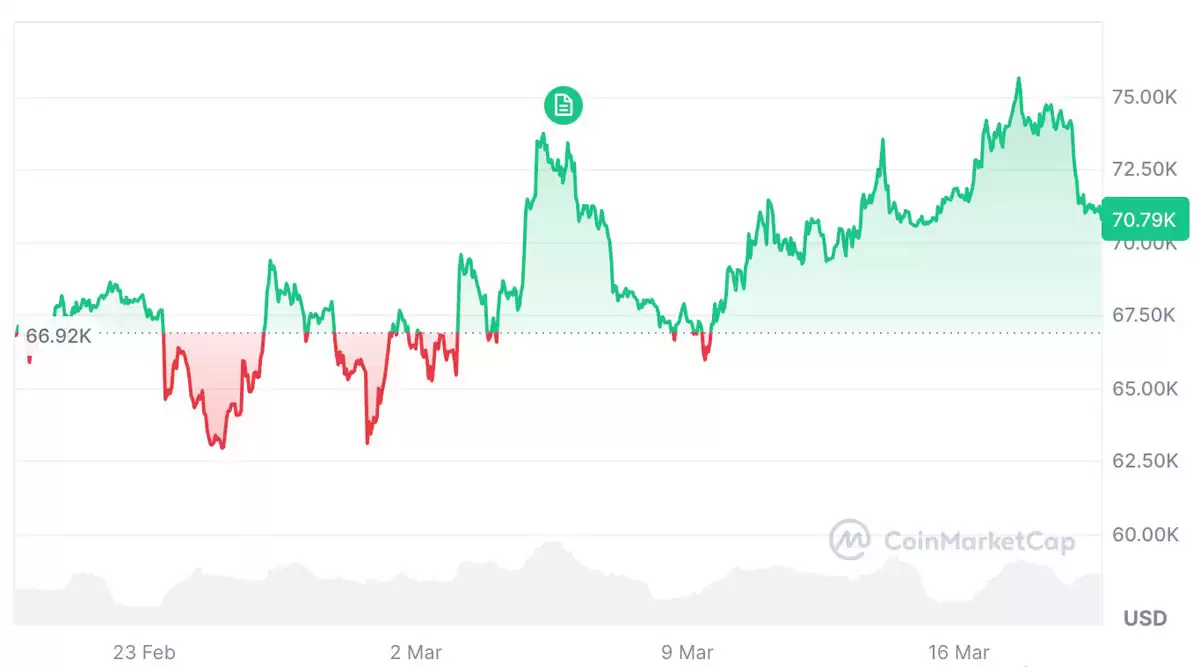Select the 72.50K price axis label

coord(1144,169)
